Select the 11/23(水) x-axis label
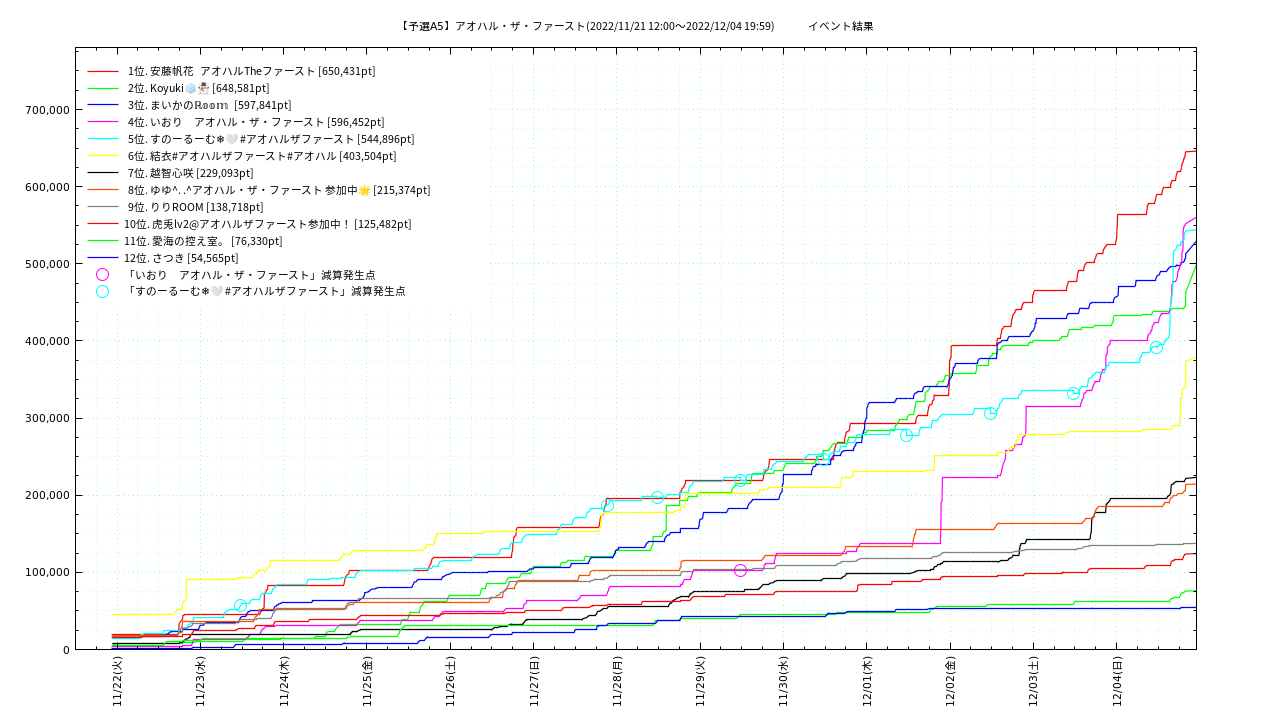The height and width of the screenshot is (720, 1280). [x=200, y=682]
